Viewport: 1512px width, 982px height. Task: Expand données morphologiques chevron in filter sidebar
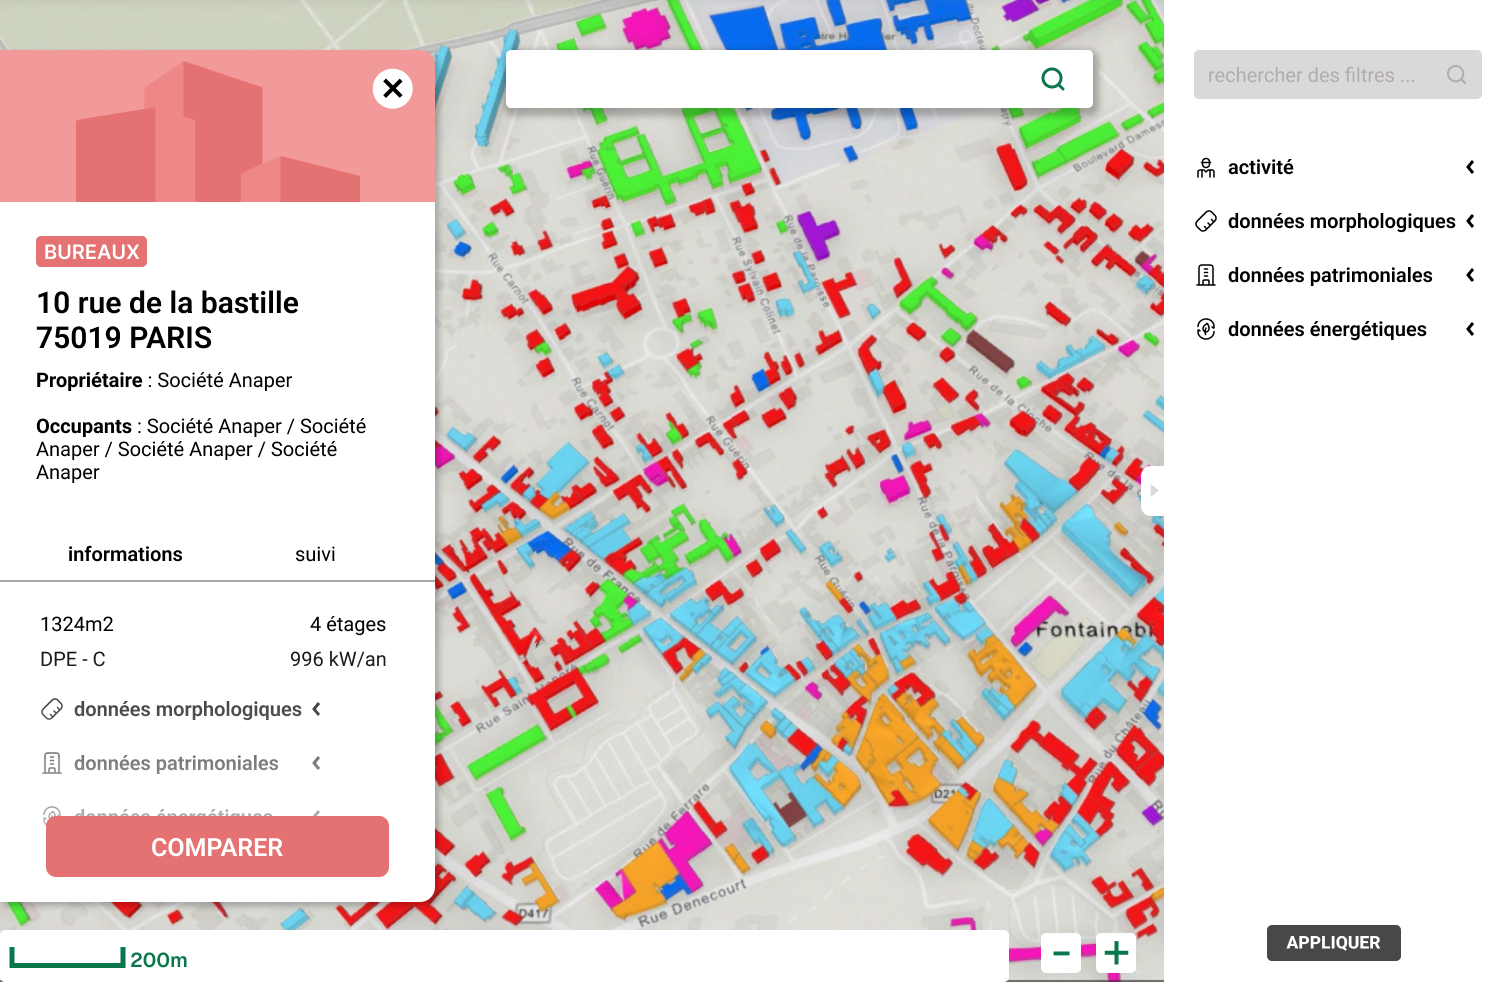point(1470,222)
